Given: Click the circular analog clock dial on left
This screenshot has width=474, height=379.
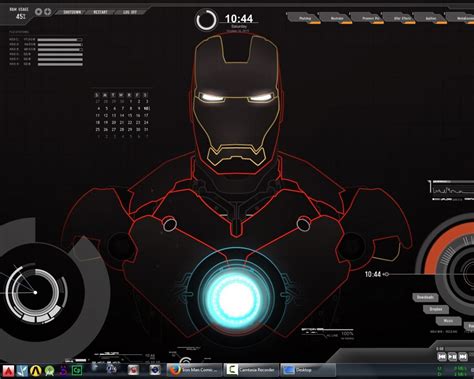Looking at the screenshot, I should (35, 292).
